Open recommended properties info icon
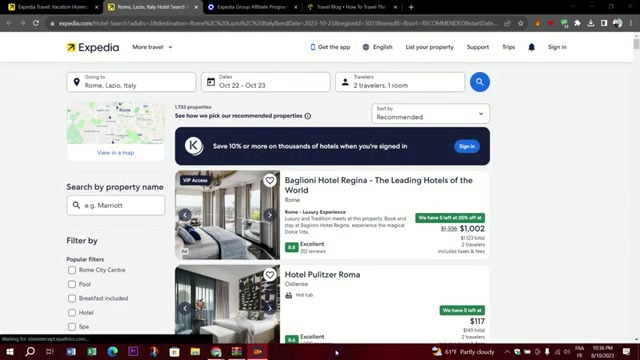640x360 pixels. pos(308,116)
